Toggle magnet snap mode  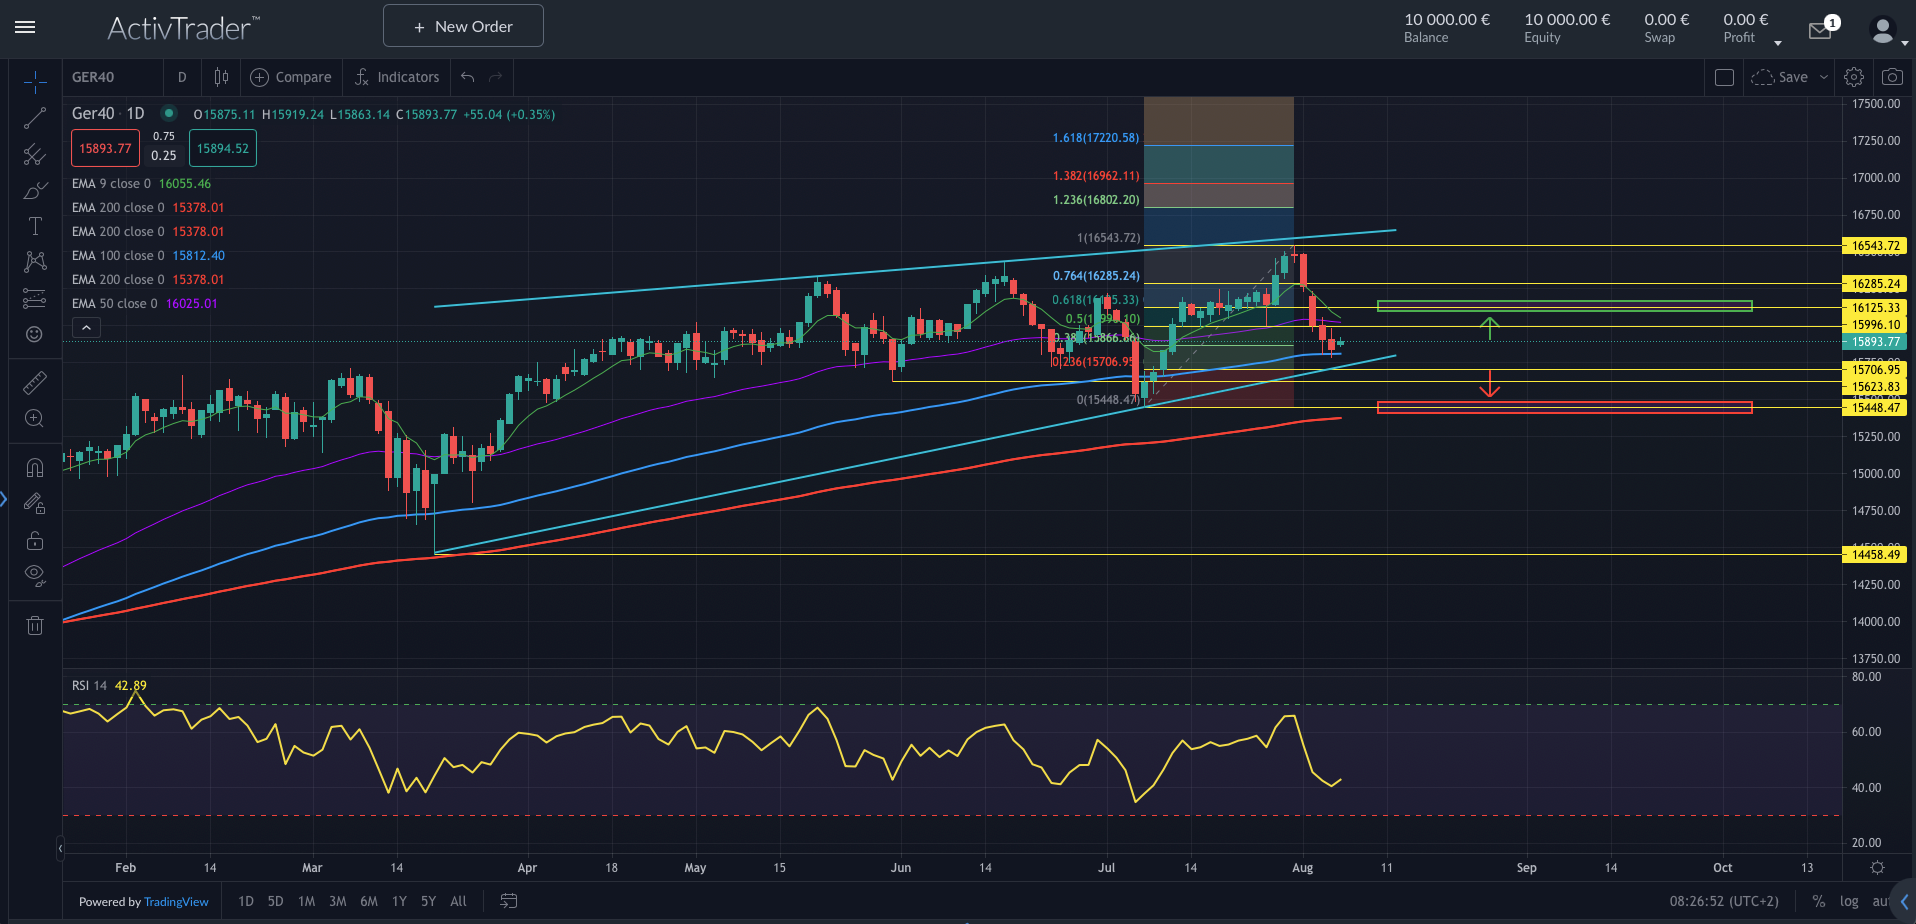35,467
